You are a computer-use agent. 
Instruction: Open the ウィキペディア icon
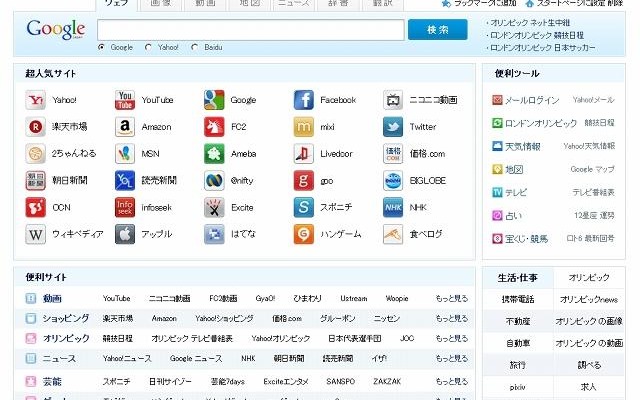pos(36,234)
